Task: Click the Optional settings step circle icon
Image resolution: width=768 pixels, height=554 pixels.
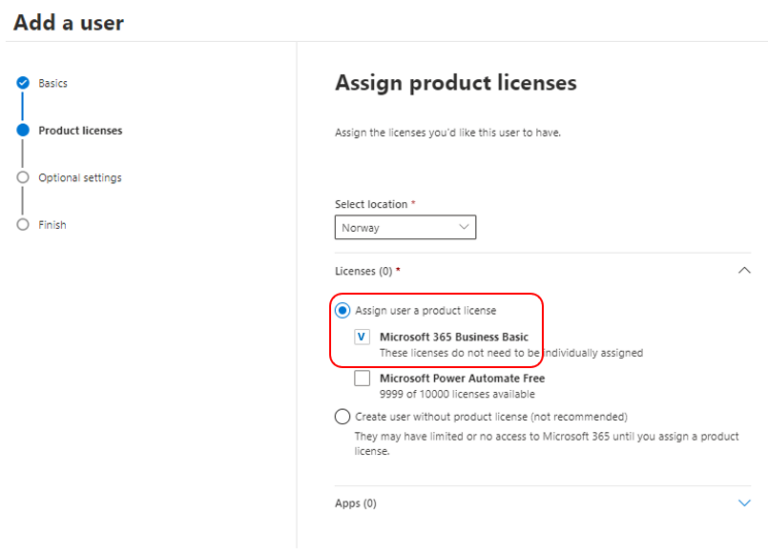Action: tap(23, 177)
